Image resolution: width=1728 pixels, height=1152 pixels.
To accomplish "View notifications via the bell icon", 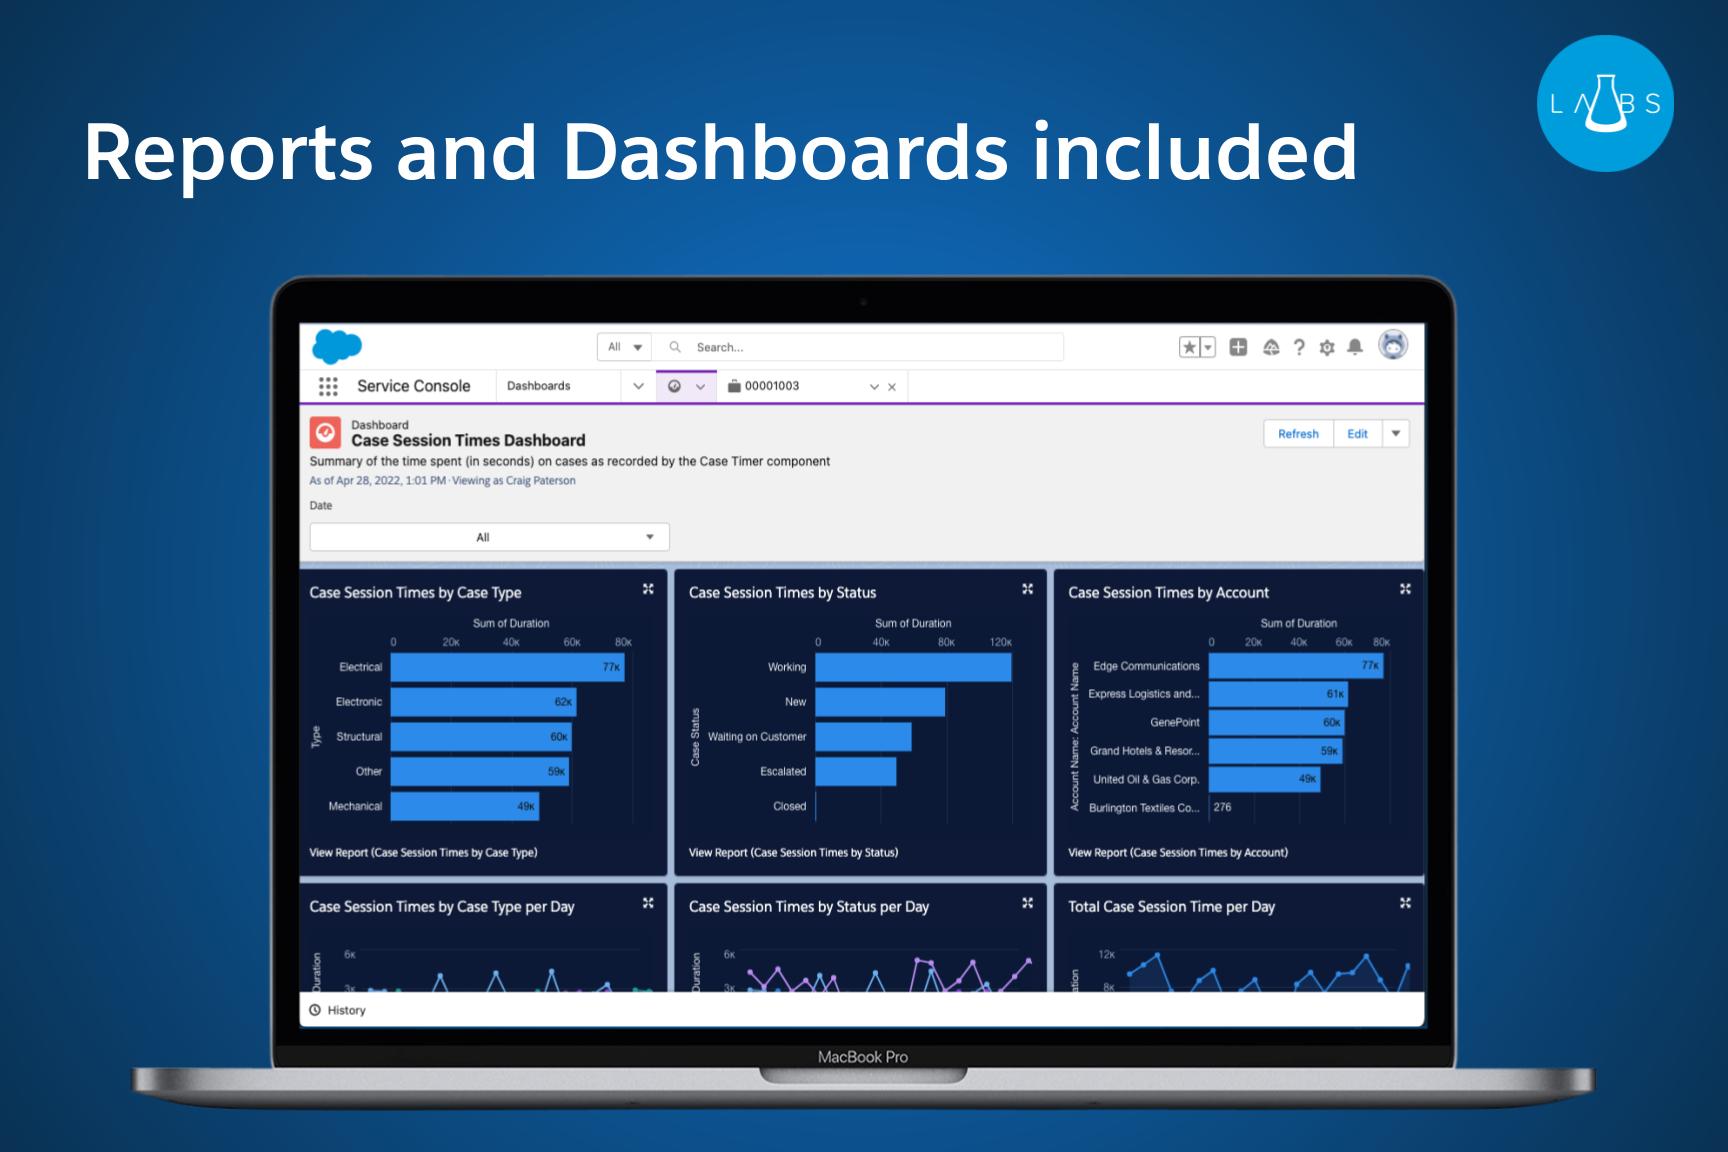I will point(1356,347).
